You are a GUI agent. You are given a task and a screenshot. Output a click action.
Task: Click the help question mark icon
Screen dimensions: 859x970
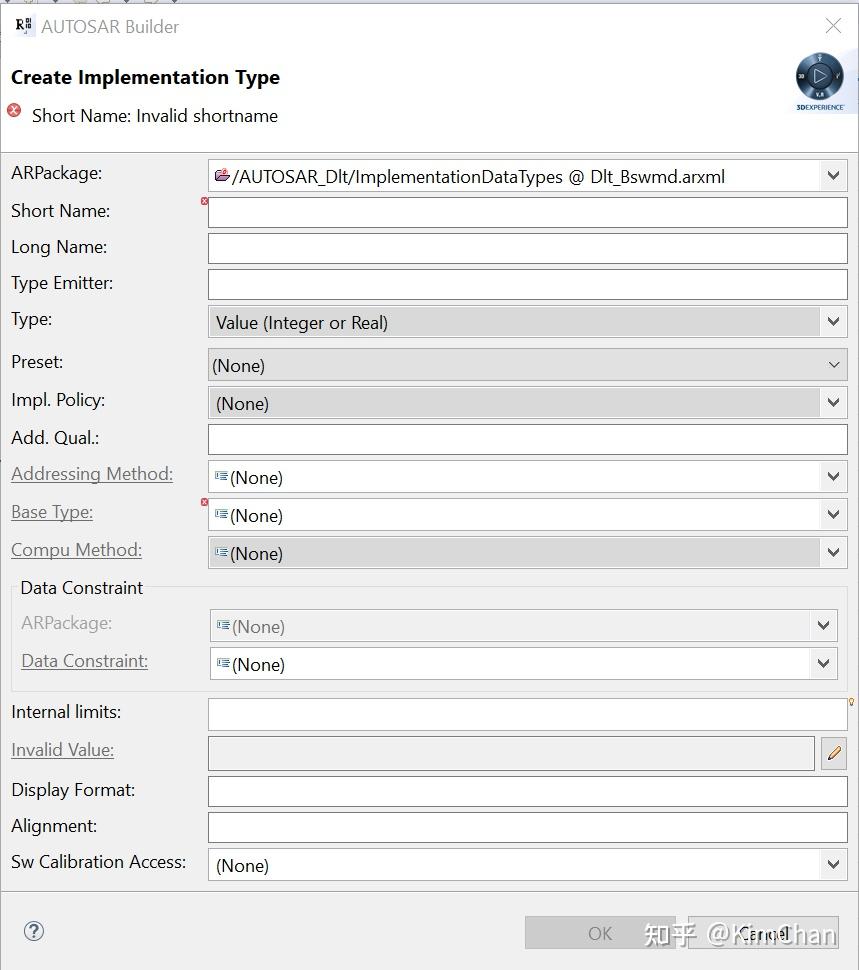click(34, 931)
